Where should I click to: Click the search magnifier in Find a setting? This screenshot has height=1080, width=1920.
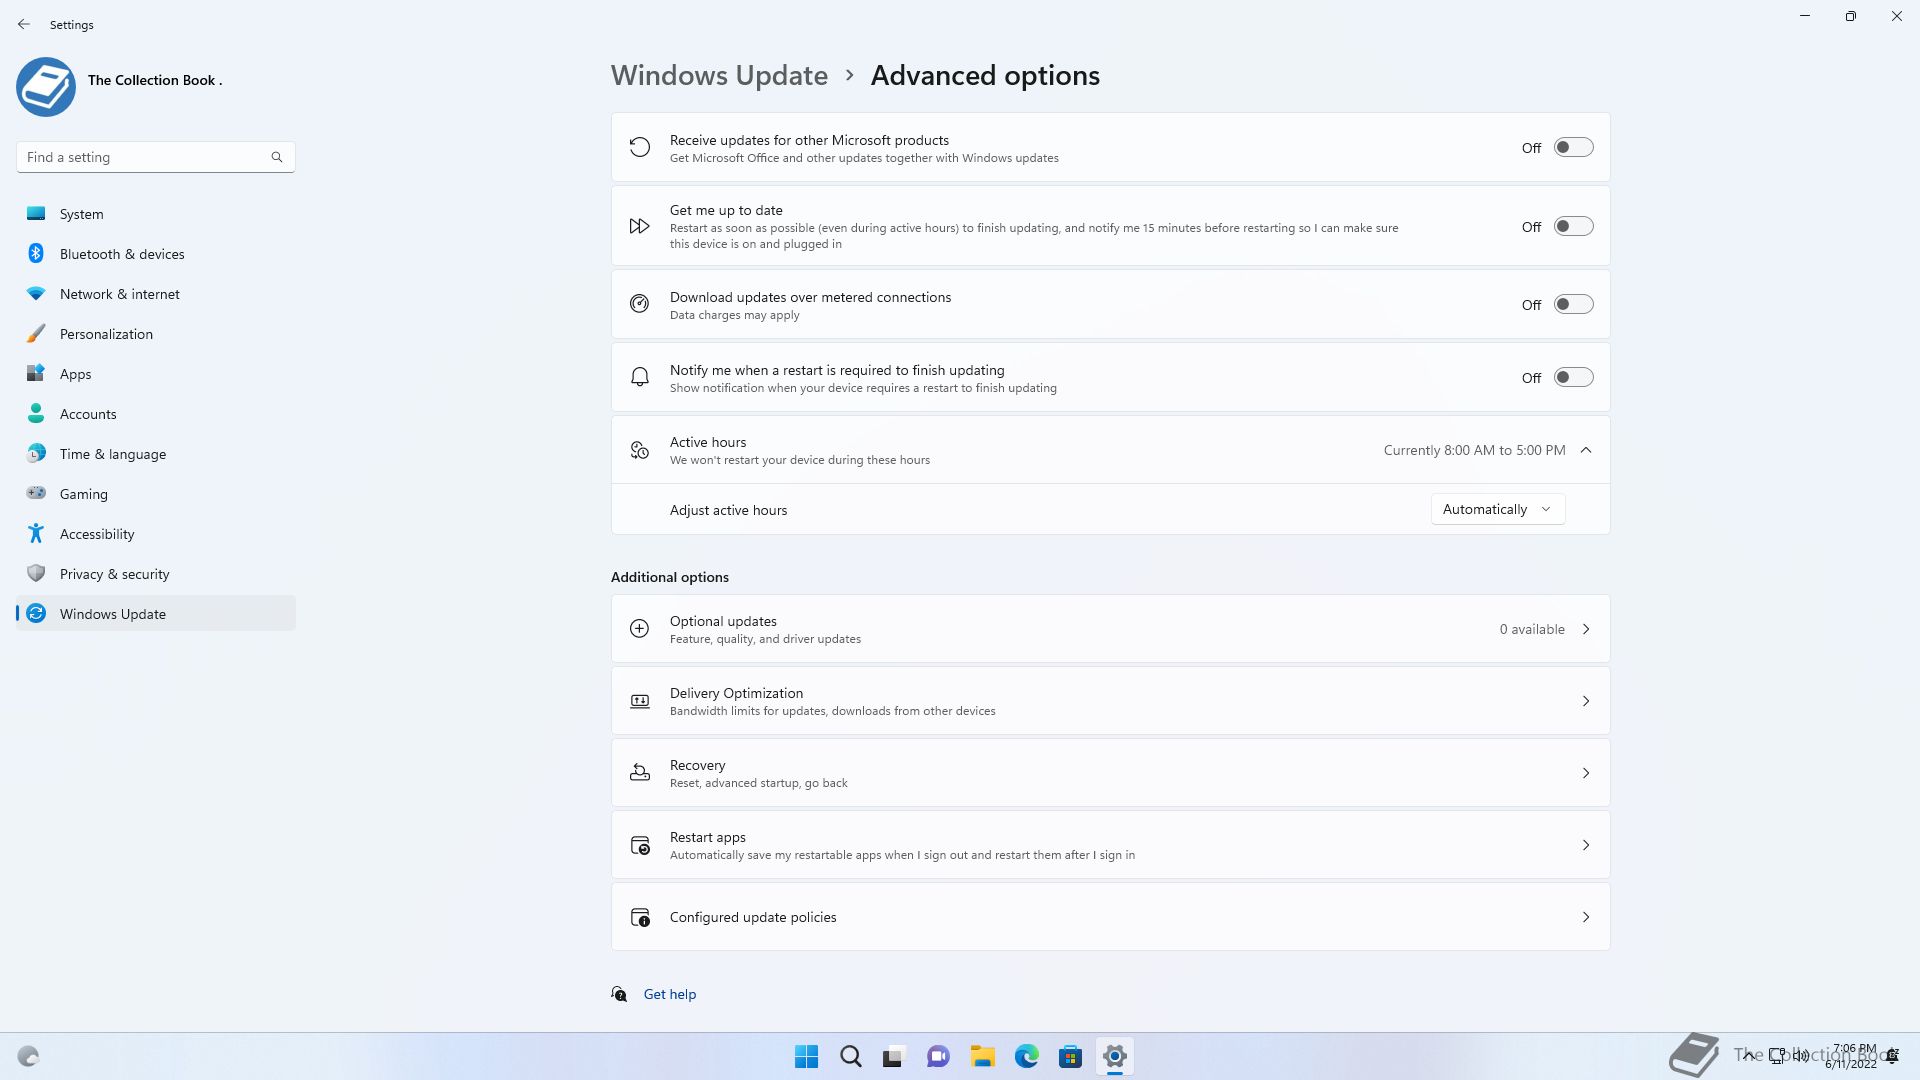(x=277, y=157)
